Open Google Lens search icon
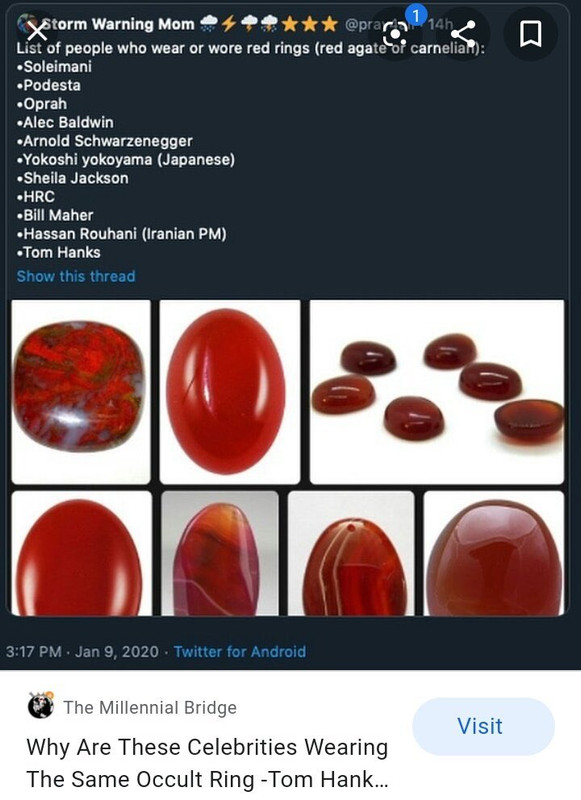This screenshot has width=581, height=800. tap(395, 34)
